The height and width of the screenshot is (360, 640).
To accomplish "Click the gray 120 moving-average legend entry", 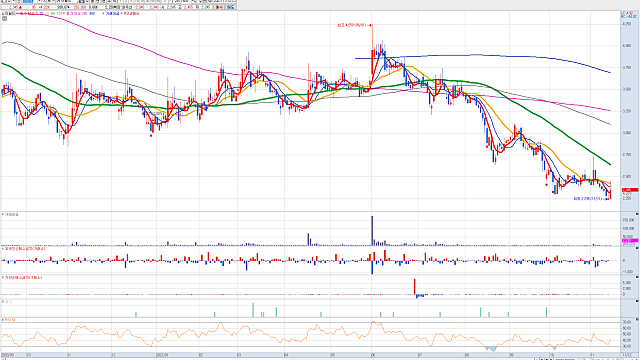I will (59, 13).
